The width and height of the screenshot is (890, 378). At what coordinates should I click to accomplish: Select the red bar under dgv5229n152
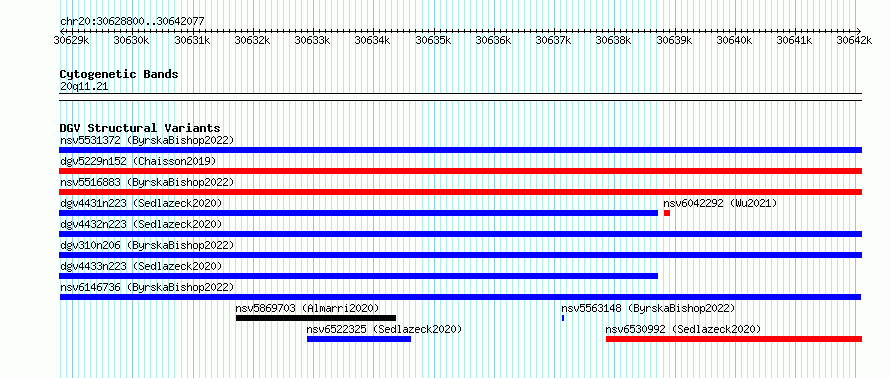[460, 171]
